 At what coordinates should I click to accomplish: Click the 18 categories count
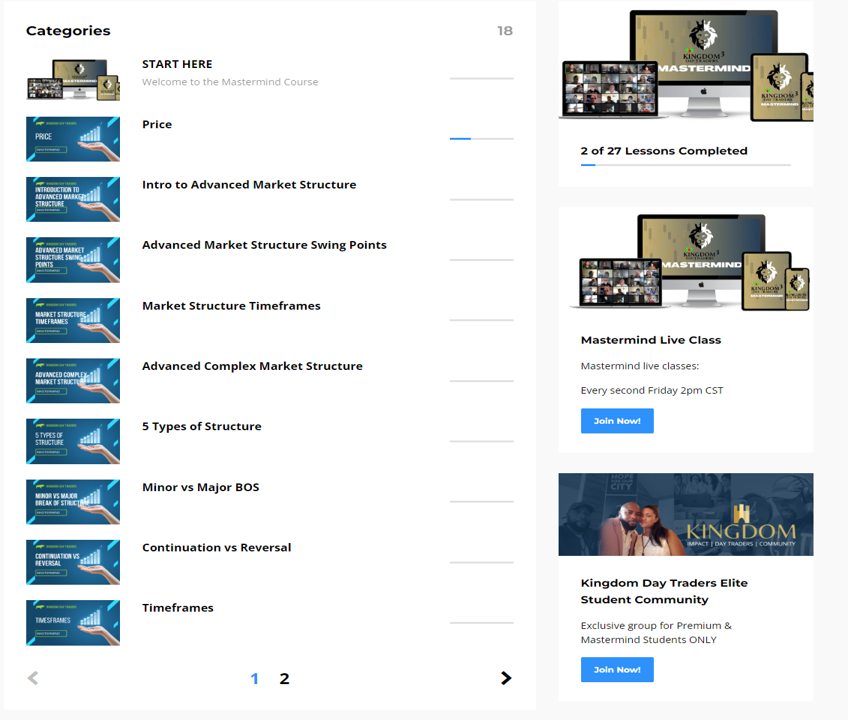[x=505, y=31]
